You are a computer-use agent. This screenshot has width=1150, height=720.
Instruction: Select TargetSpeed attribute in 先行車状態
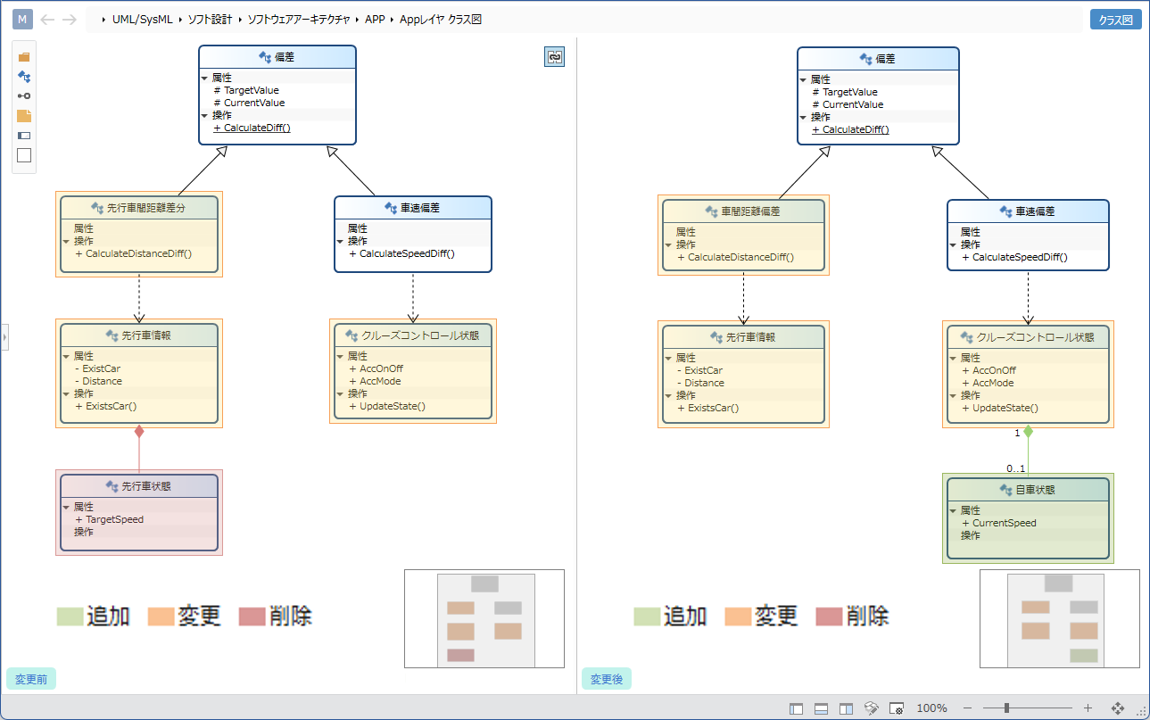[110, 520]
